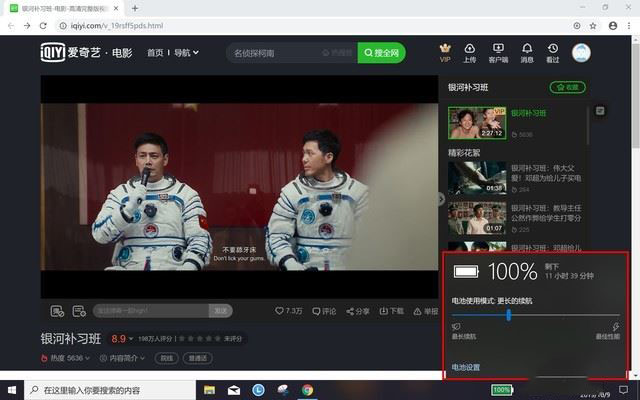Image resolution: width=640 pixels, height=400 pixels.
Task: Adjust the battery power mode slider
Action: click(508, 315)
